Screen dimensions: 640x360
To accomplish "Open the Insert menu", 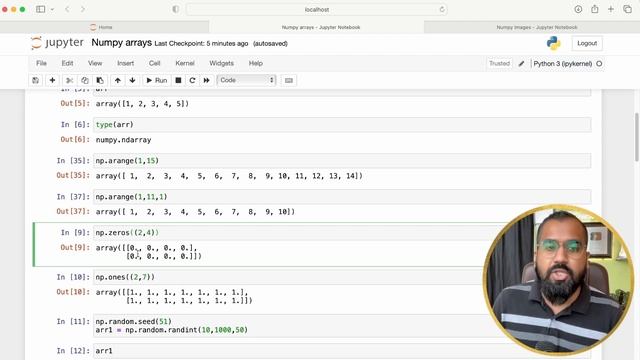I will [x=125, y=63].
